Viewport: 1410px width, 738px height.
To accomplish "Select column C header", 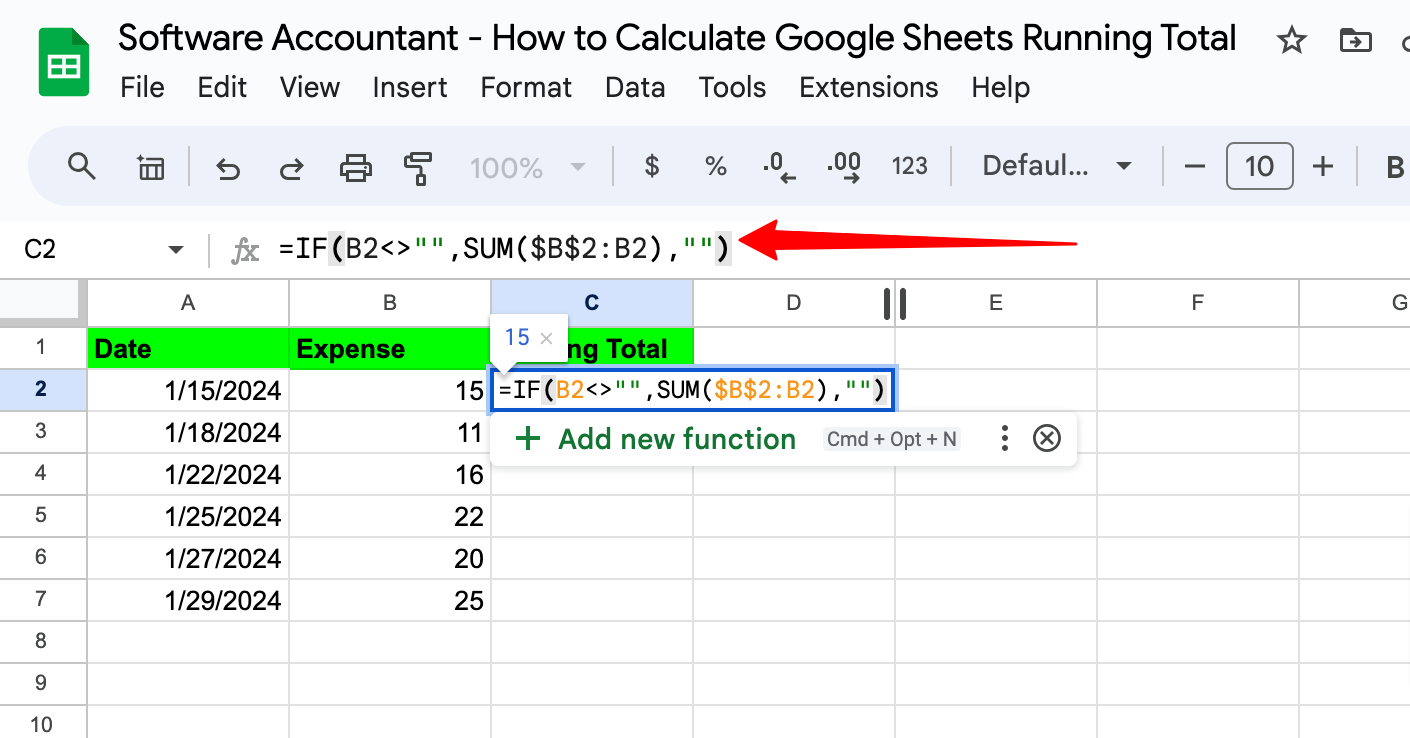I will tap(592, 302).
